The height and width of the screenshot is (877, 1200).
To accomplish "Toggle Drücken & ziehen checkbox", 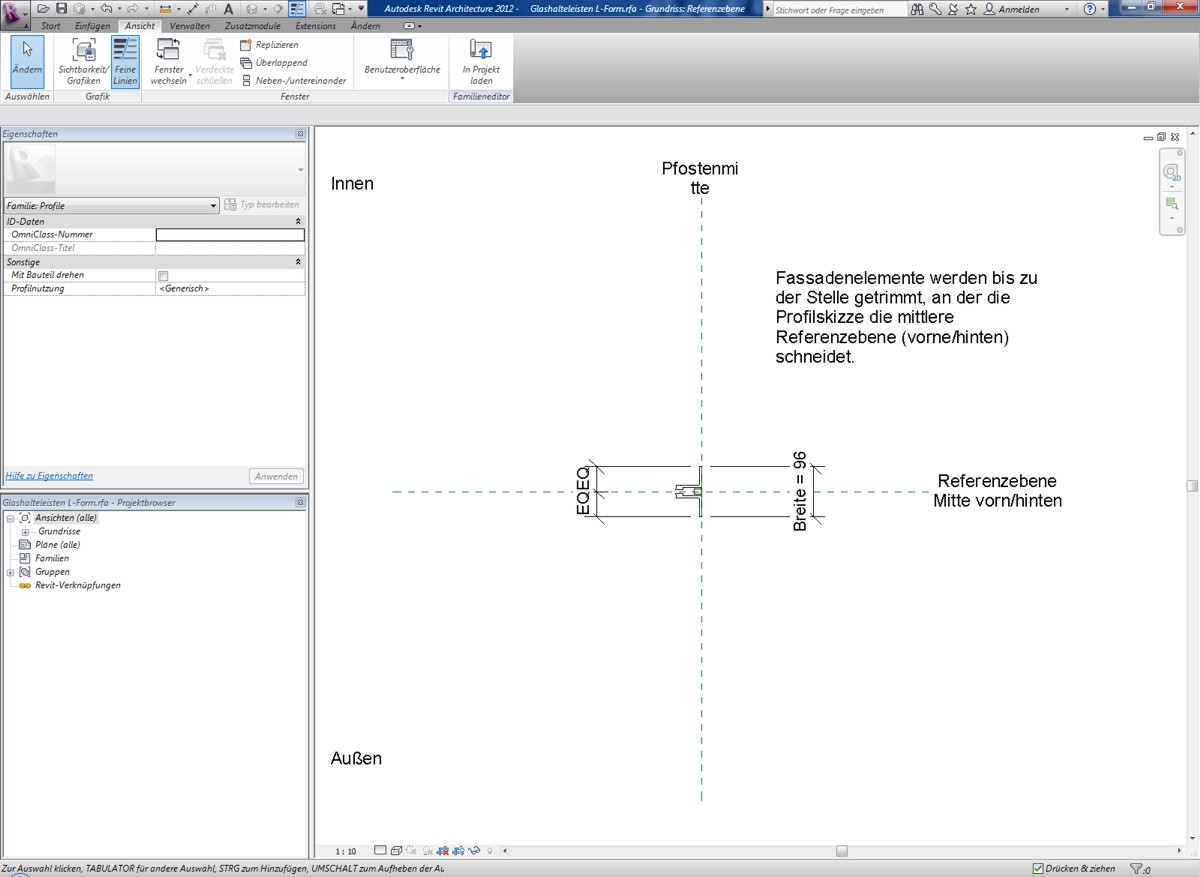I will (1037, 869).
